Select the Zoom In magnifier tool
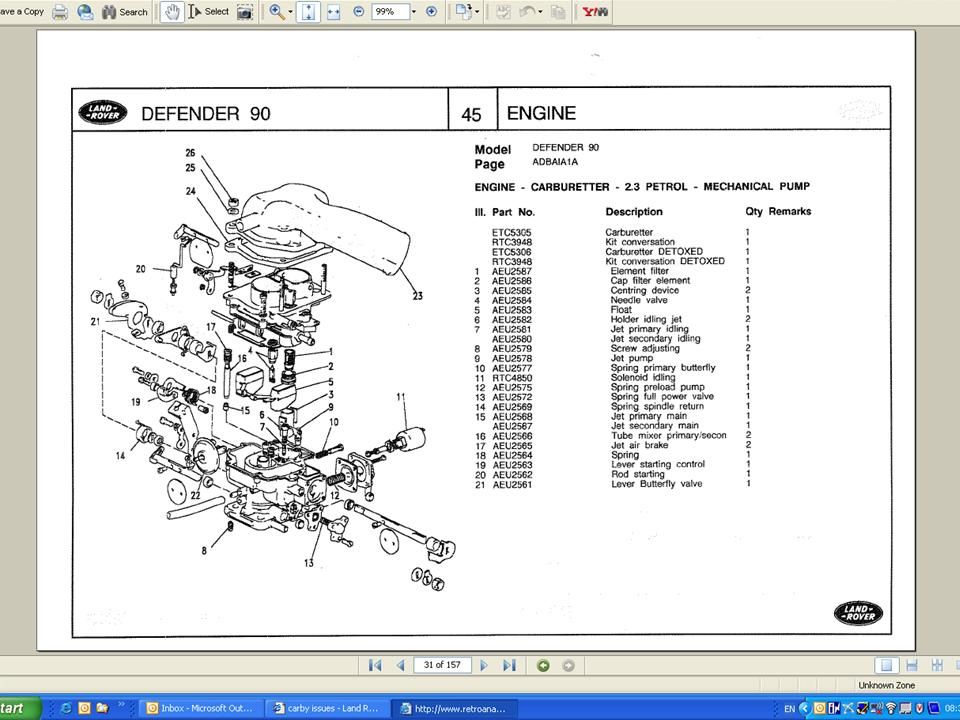The image size is (960, 720). click(x=277, y=12)
